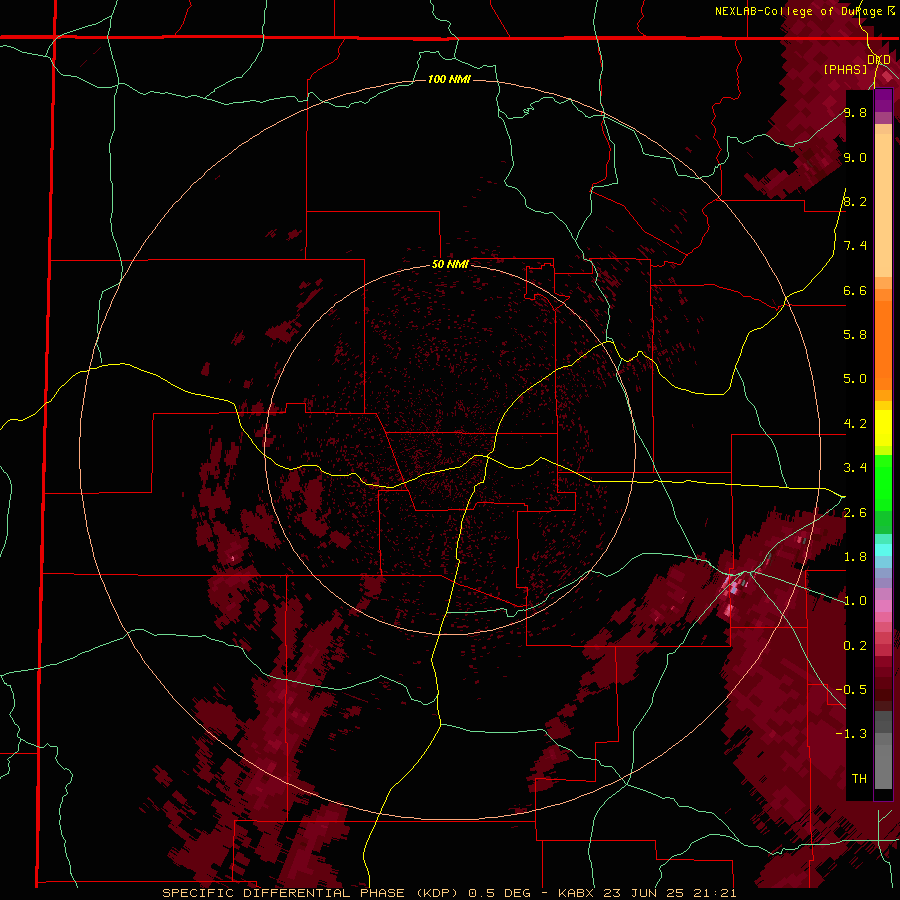Pick the purple top segment of color bar
This screenshot has width=900, height=900.
(883, 101)
